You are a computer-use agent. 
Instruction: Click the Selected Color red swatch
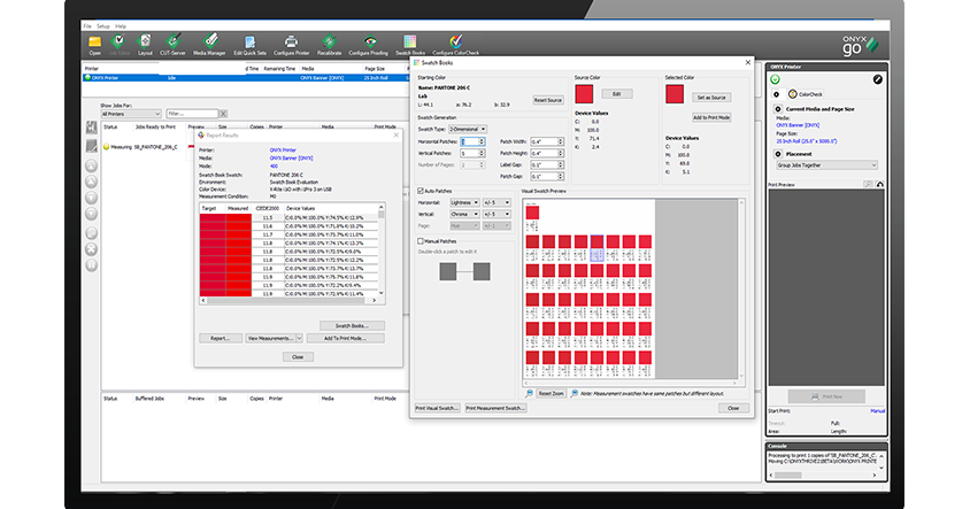pyautogui.click(x=675, y=94)
